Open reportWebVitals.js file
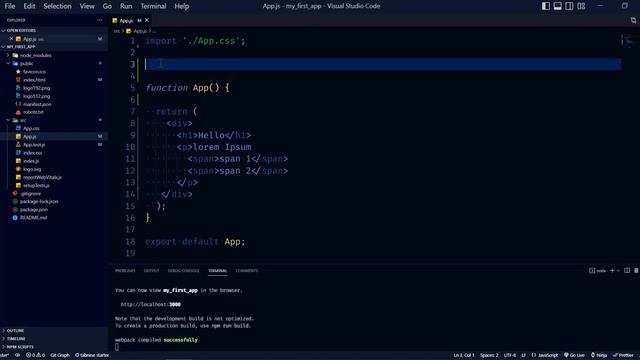Image resolution: width=640 pixels, height=360 pixels. tap(42, 177)
